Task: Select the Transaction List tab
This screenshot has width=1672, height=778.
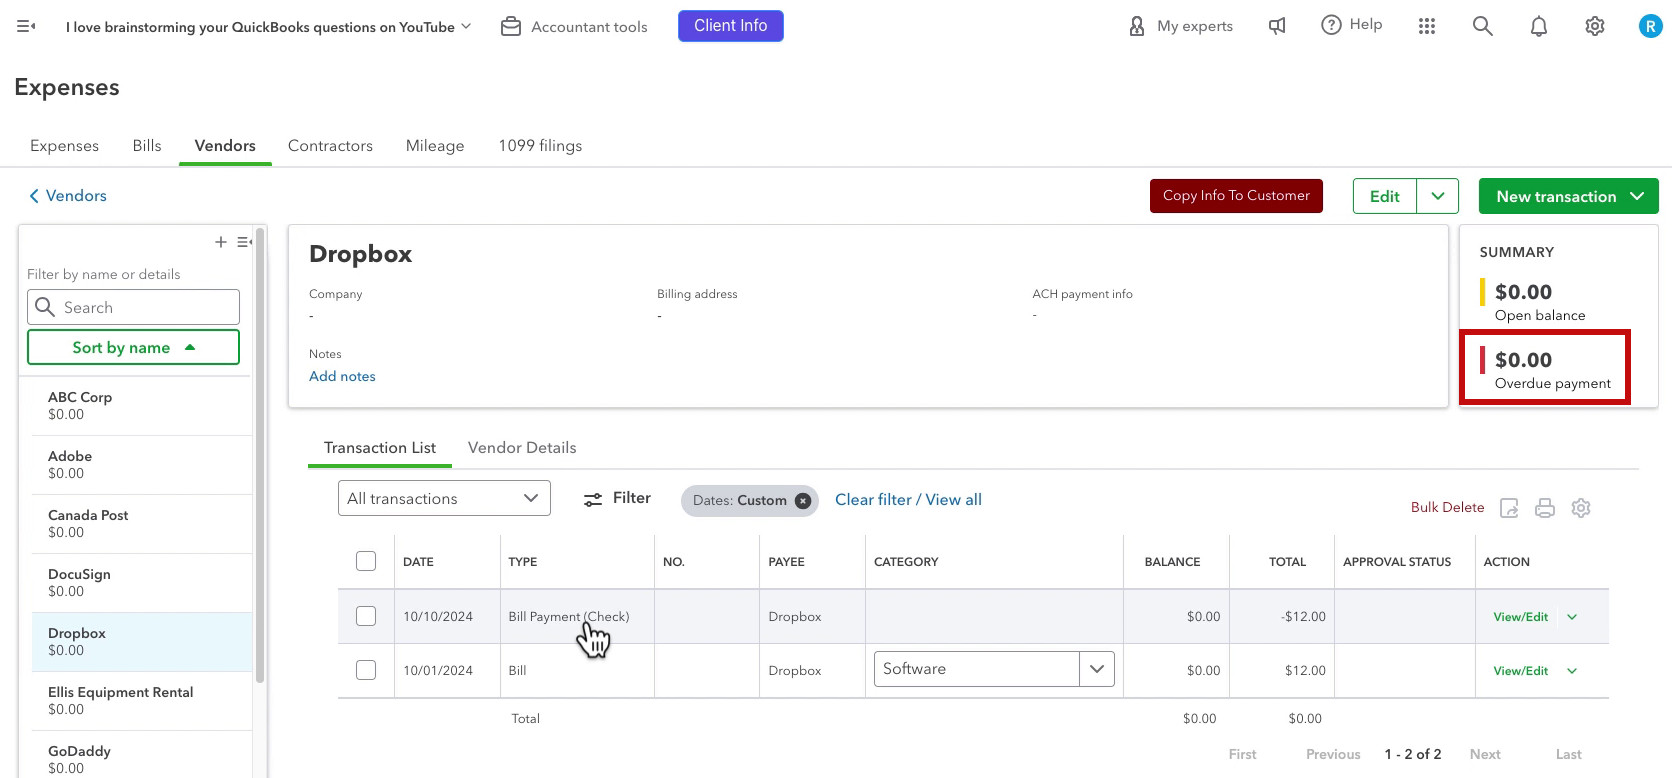Action: pos(380,448)
